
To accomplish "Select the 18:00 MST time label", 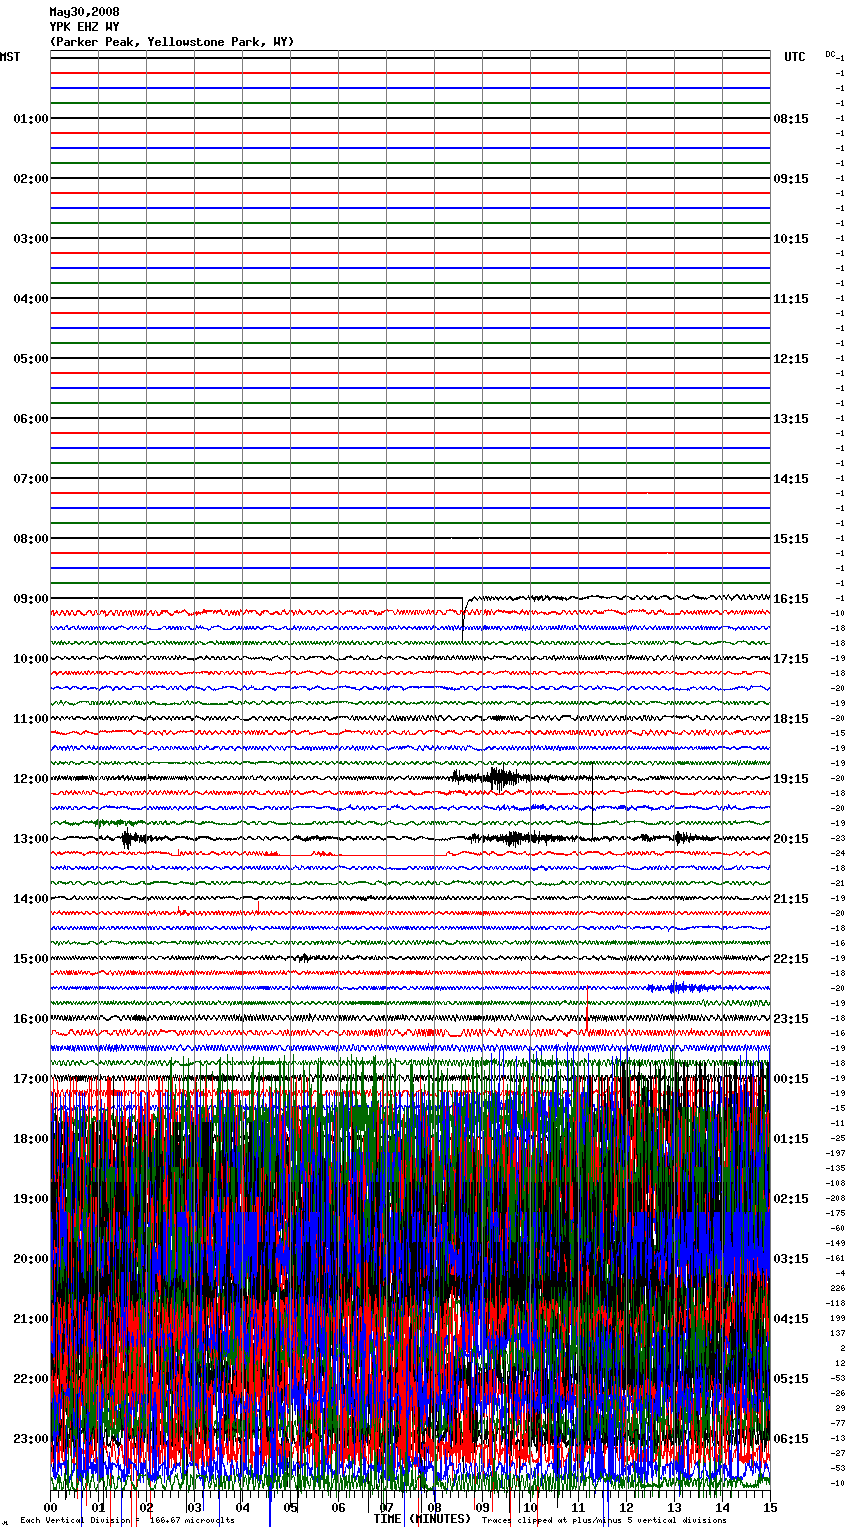I will coord(31,1139).
